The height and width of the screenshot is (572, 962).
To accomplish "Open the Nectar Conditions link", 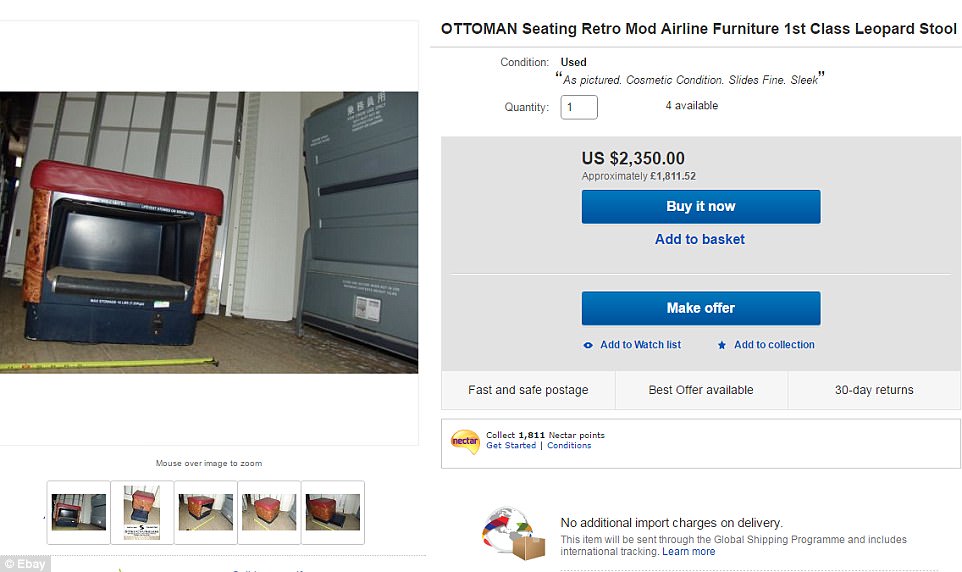I will (x=569, y=446).
